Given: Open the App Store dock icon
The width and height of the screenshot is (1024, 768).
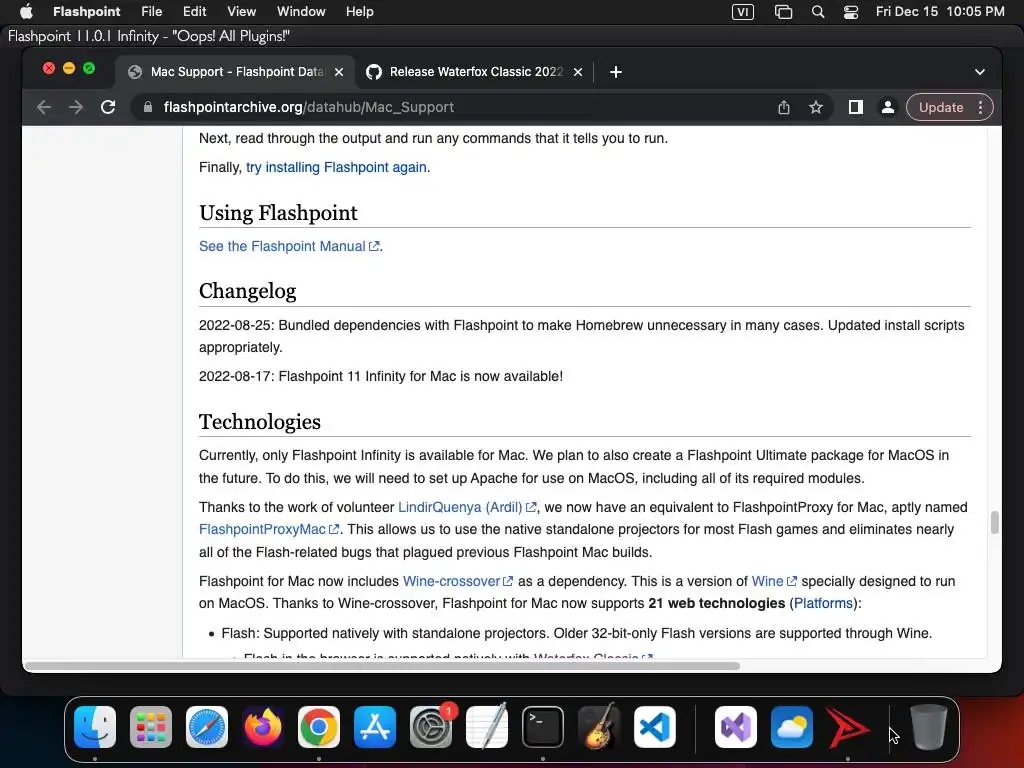Looking at the screenshot, I should (x=375, y=727).
